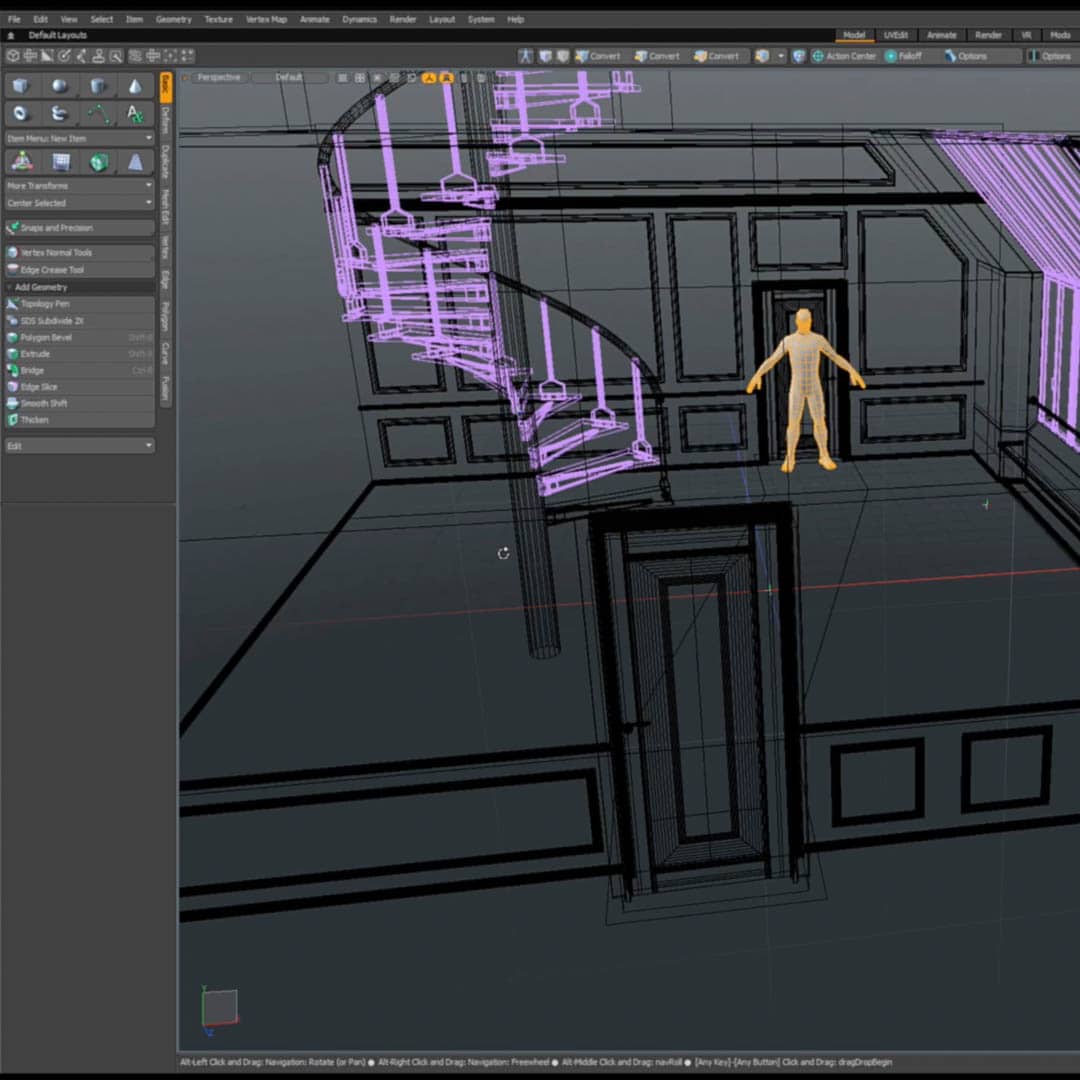Viewport: 1080px width, 1080px height.
Task: Click the Topology Pen tool
Action: click(45, 304)
